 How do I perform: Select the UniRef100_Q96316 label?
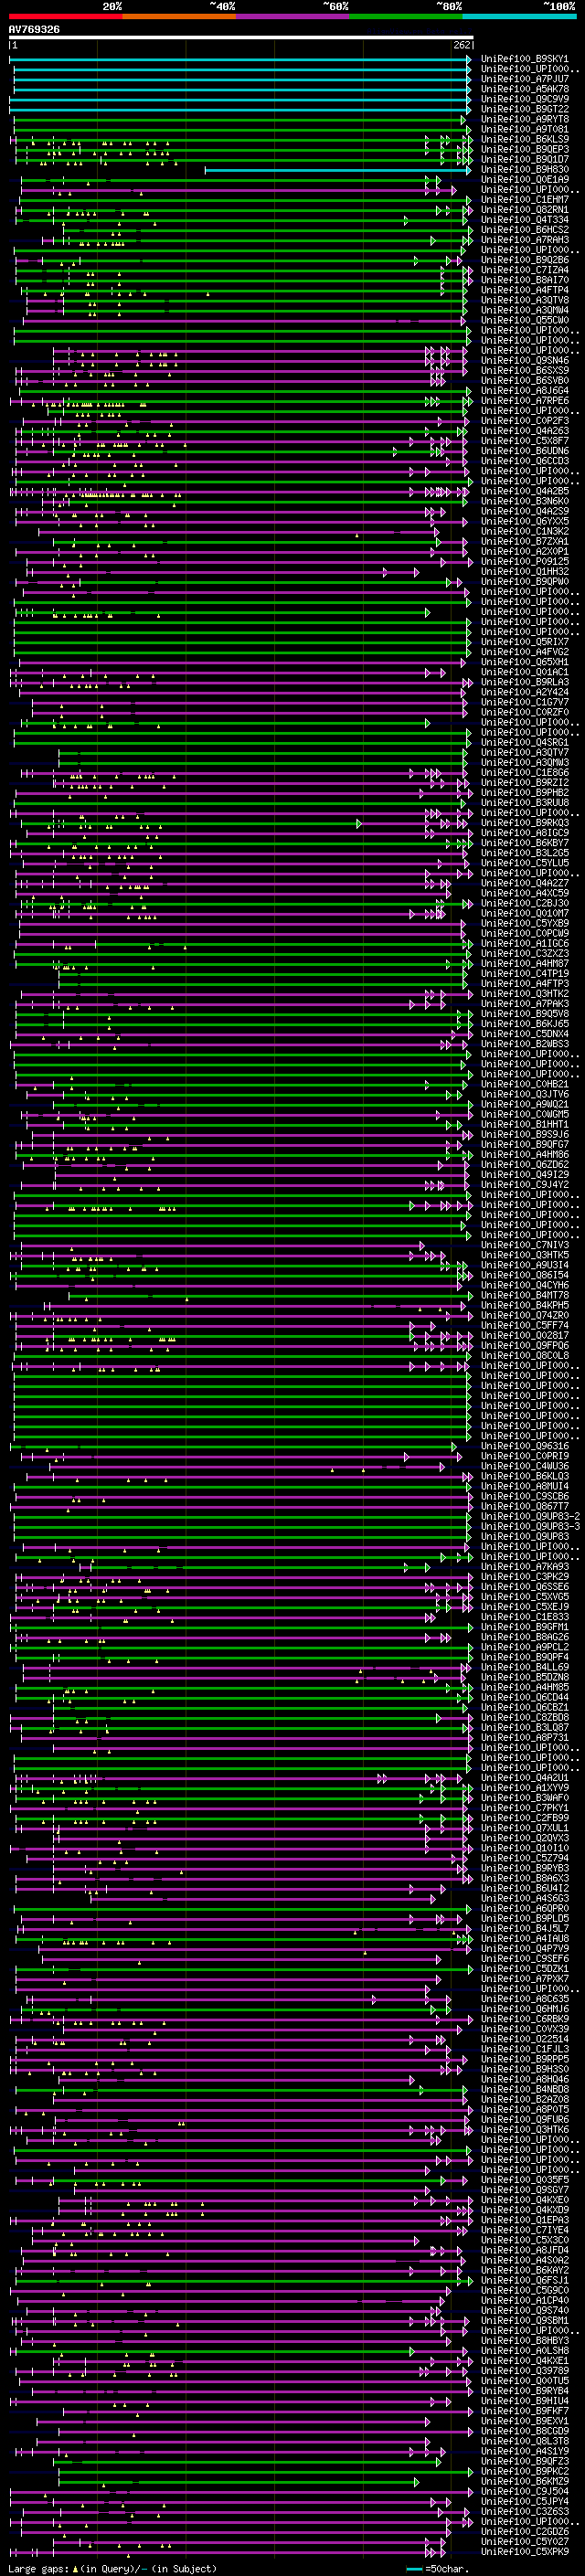point(524,1446)
